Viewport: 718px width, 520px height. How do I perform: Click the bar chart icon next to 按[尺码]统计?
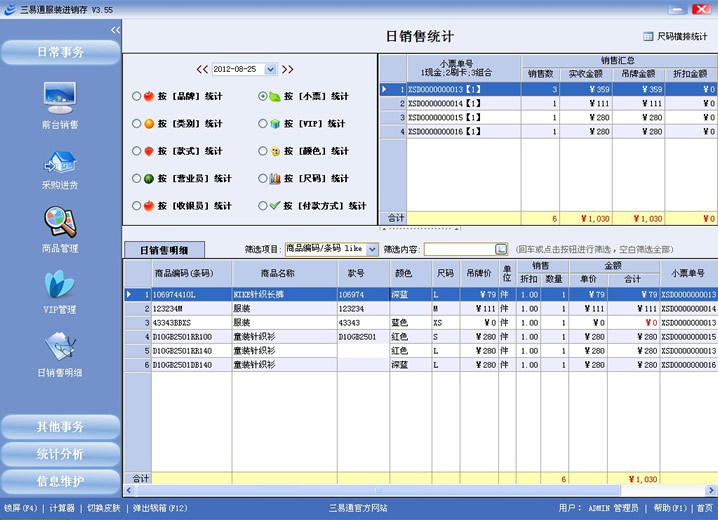coord(275,179)
